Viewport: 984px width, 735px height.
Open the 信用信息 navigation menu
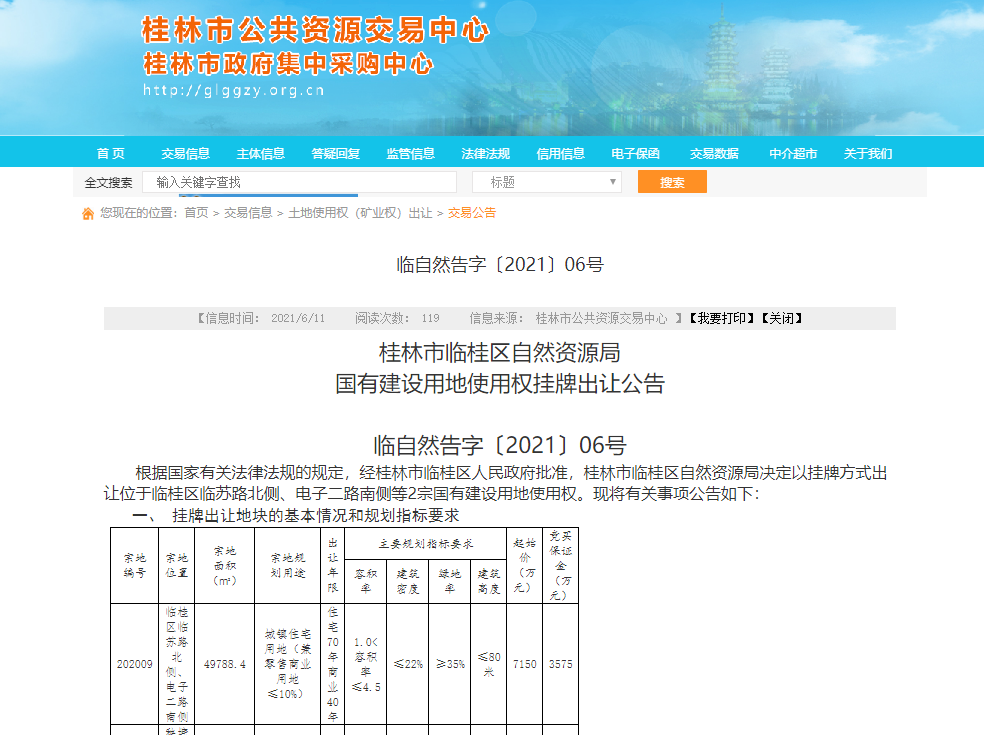coord(560,152)
